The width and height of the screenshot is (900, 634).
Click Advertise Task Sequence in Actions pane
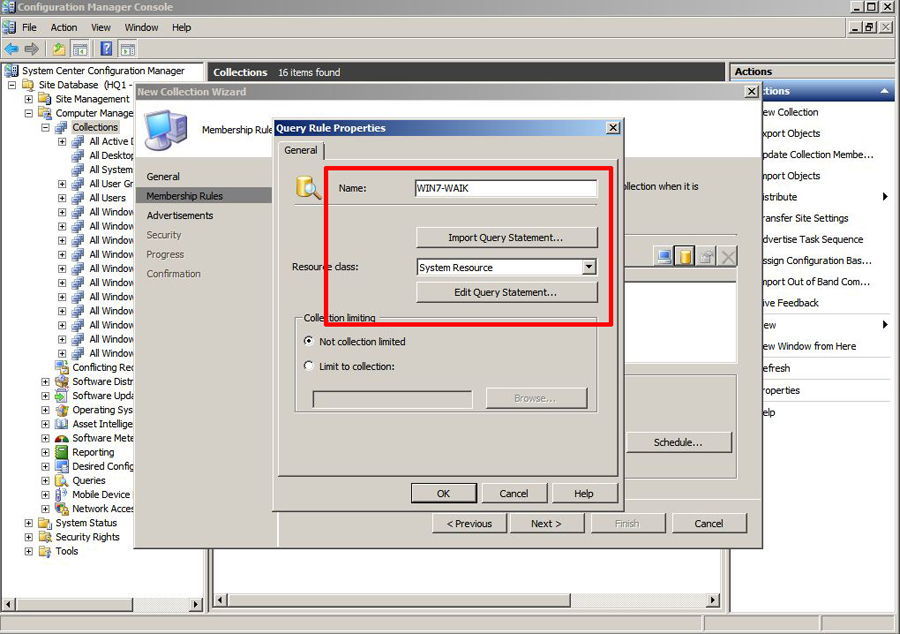[x=813, y=239]
